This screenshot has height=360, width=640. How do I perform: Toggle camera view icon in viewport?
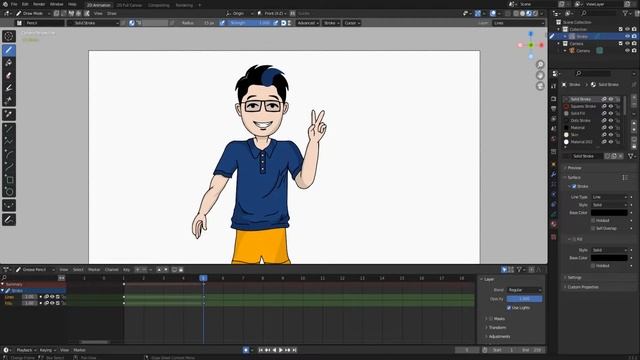(x=540, y=86)
